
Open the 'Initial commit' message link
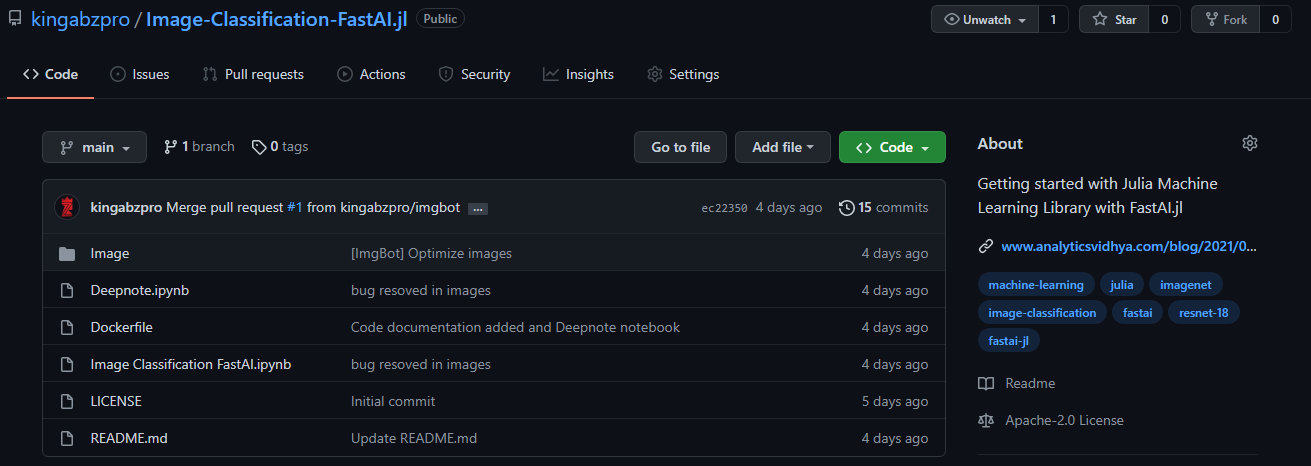[x=393, y=402]
